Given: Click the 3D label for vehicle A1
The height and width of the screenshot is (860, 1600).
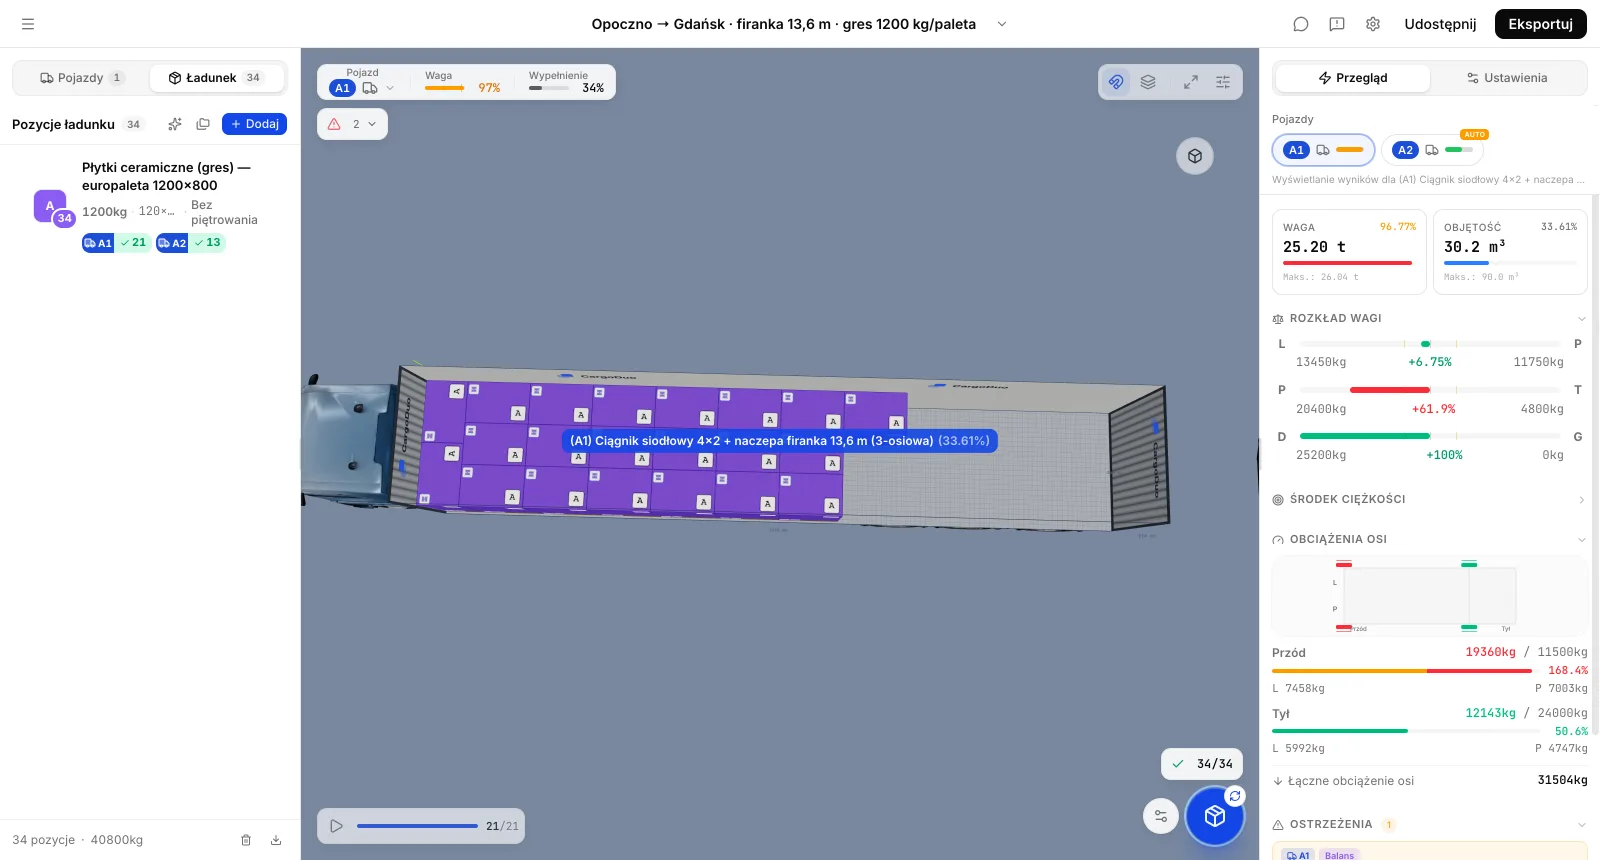Looking at the screenshot, I should tap(780, 441).
